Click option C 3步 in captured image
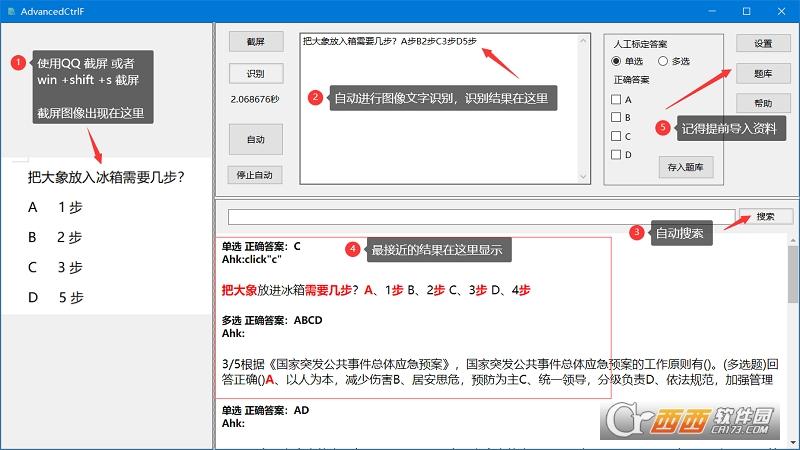This screenshot has height=450, width=800. [x=55, y=267]
